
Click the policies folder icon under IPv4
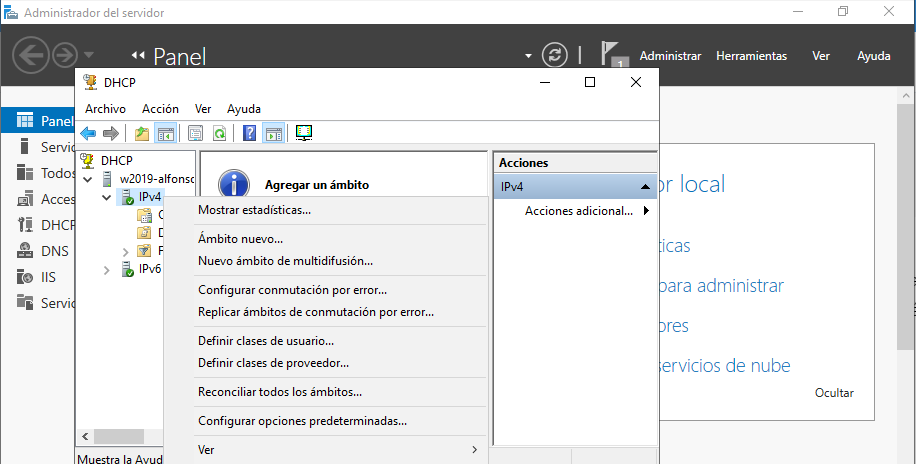coord(144,233)
